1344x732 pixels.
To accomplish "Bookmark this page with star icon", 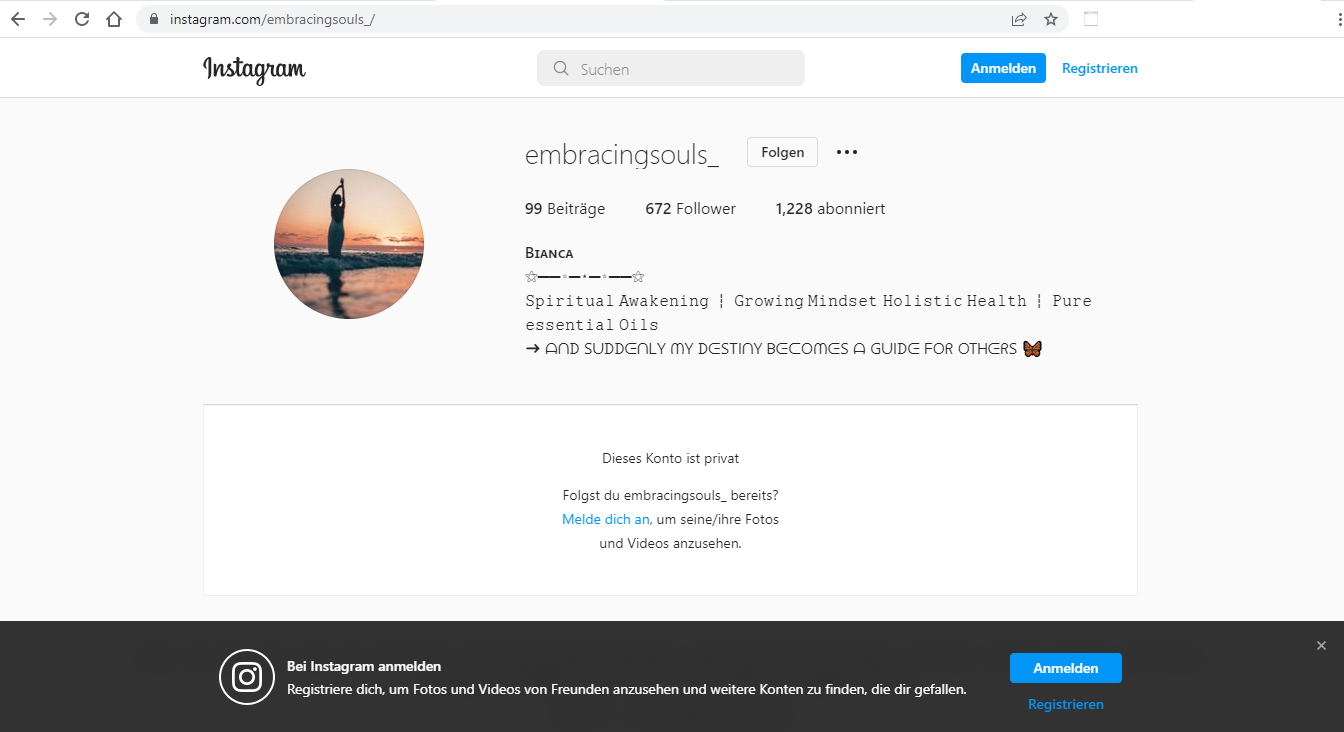I will click(x=1051, y=19).
